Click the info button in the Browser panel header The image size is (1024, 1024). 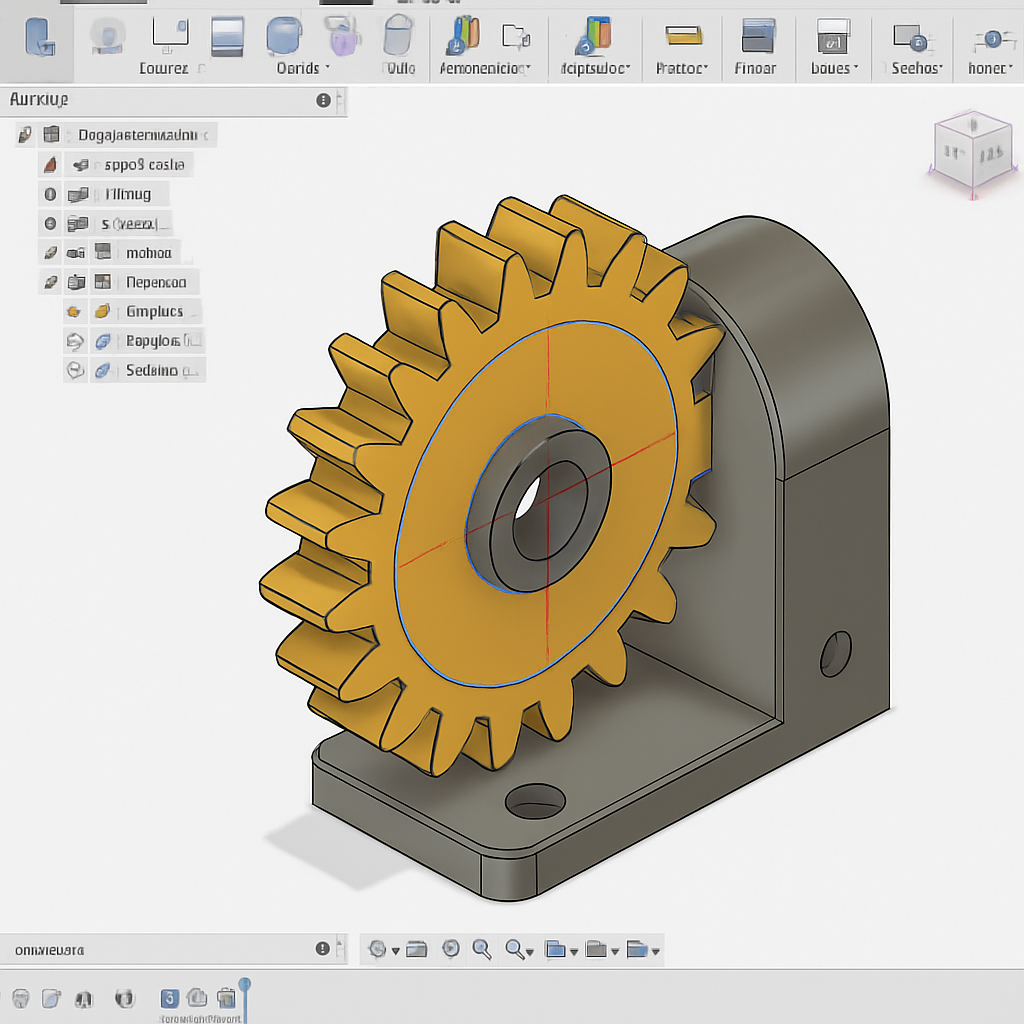(321, 99)
